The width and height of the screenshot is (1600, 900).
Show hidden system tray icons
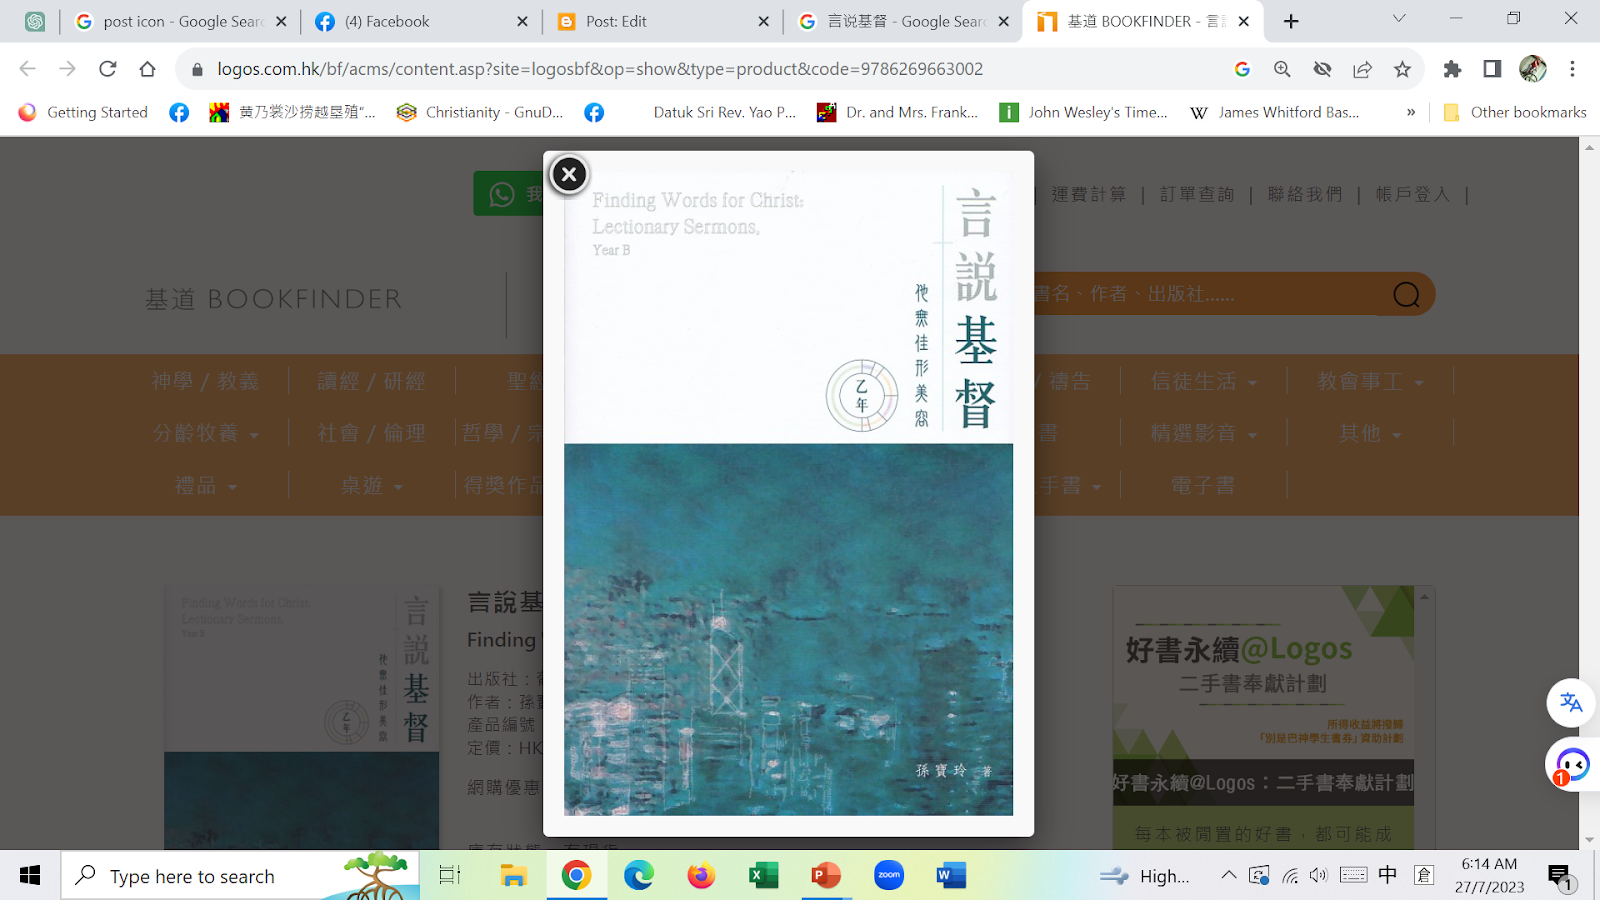click(1228, 876)
